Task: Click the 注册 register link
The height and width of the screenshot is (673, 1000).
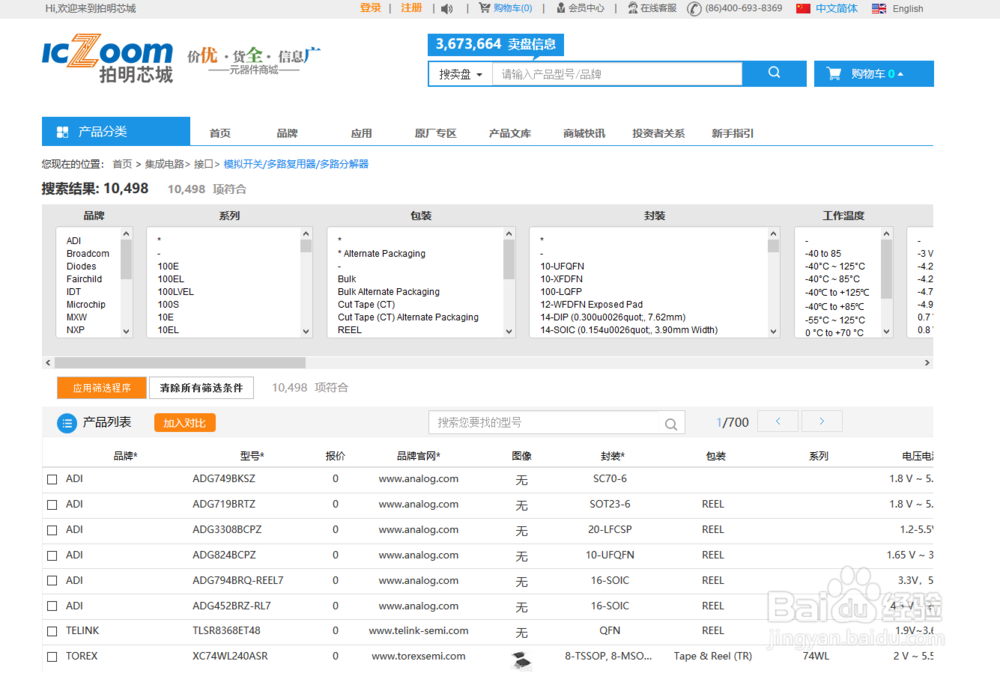Action: pos(411,8)
